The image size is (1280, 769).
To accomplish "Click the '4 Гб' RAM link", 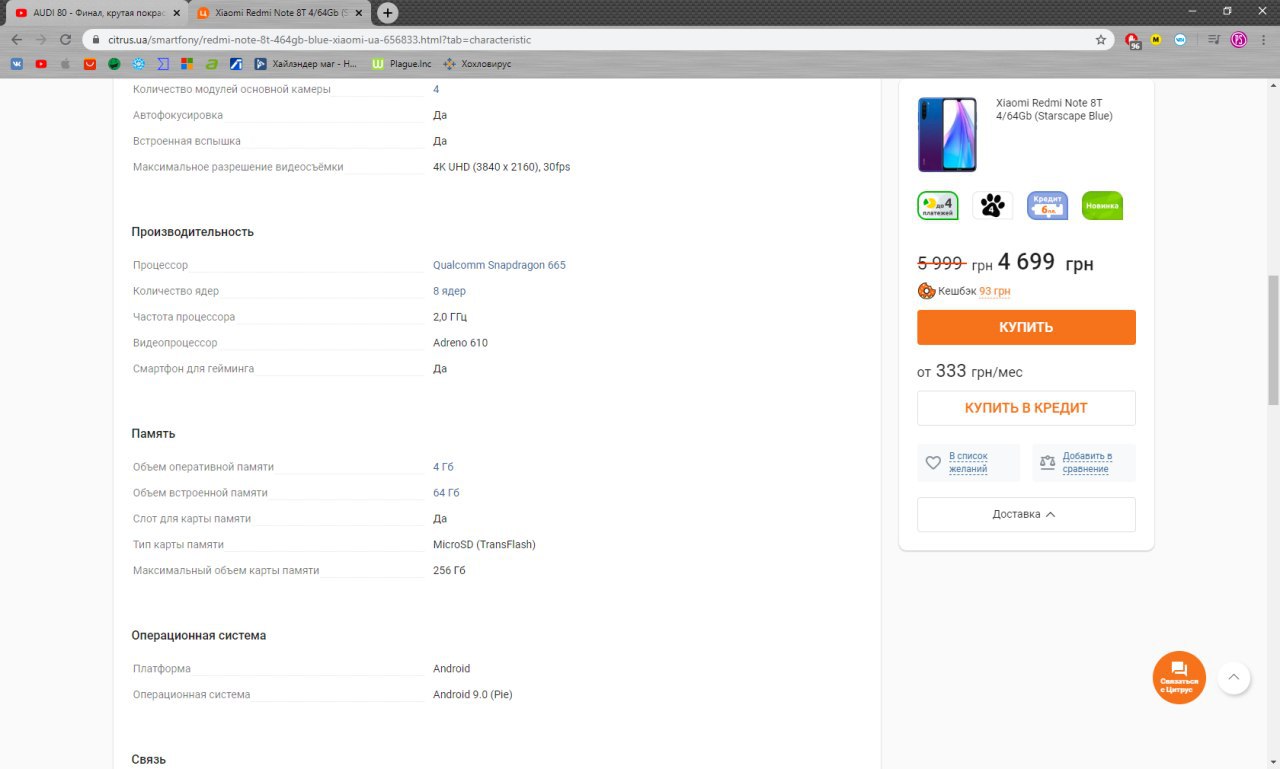I will (x=443, y=467).
